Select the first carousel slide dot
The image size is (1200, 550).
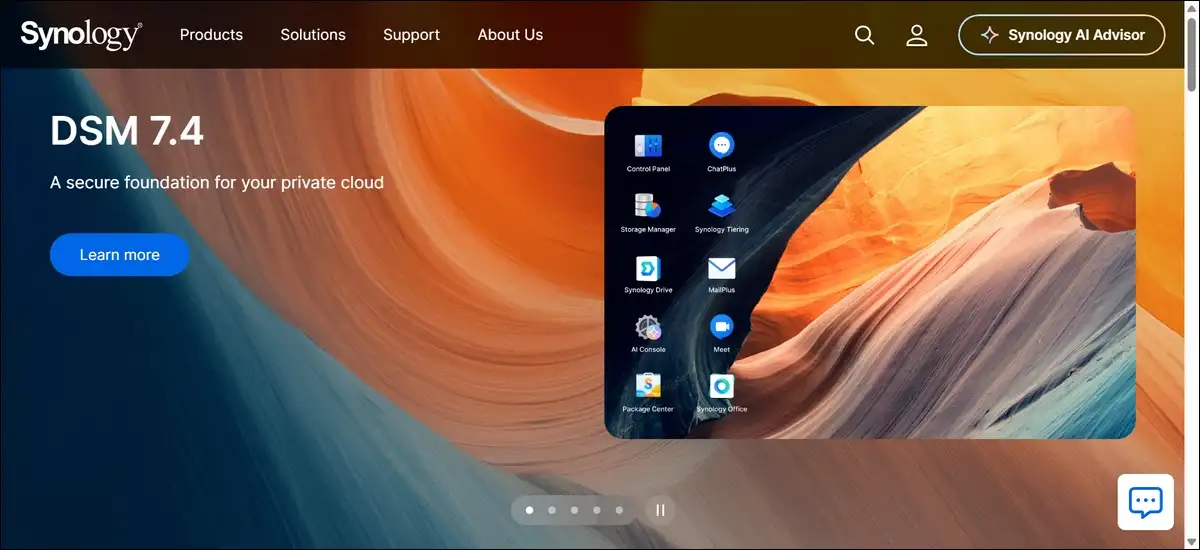pos(529,510)
